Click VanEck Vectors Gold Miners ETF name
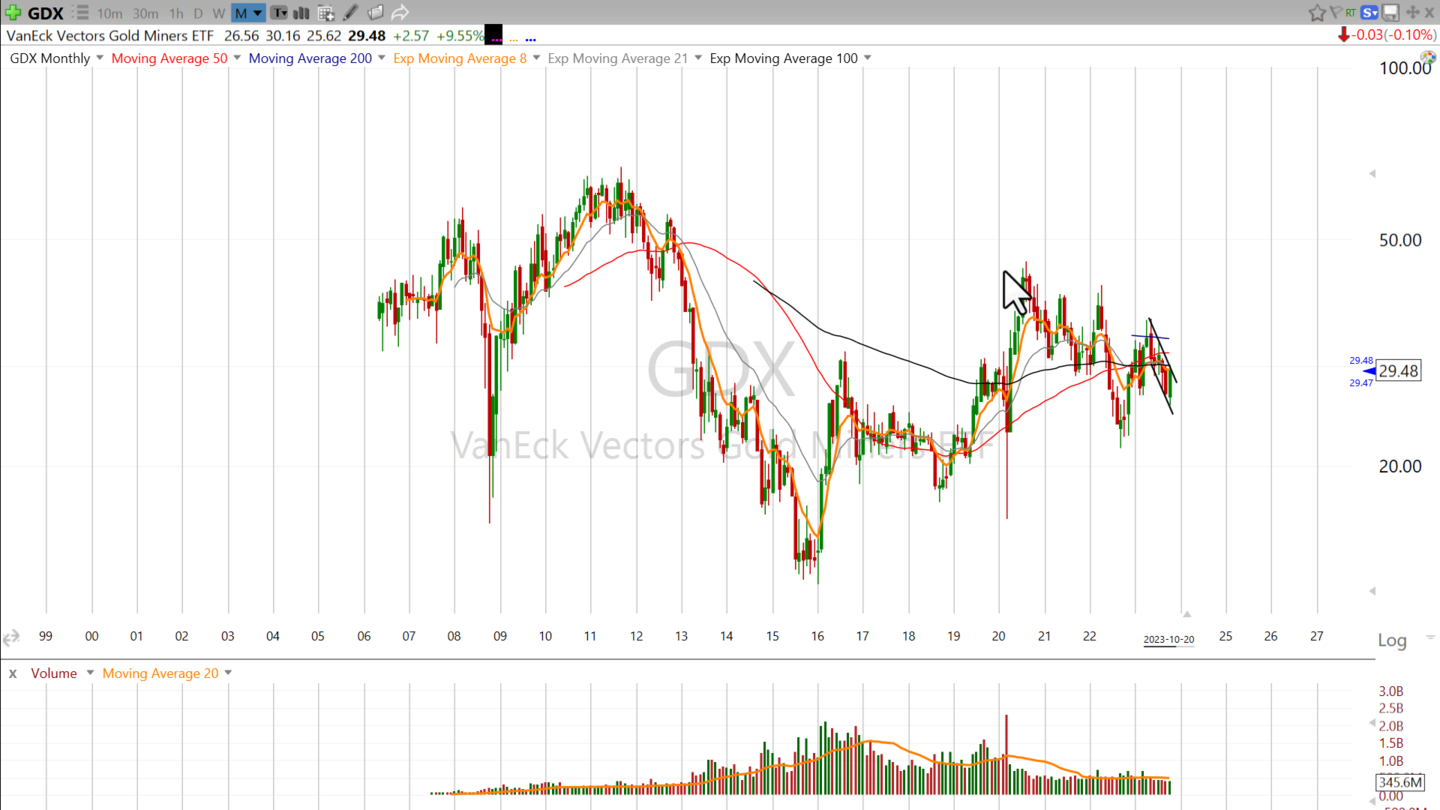This screenshot has height=810, width=1440. coord(110,35)
